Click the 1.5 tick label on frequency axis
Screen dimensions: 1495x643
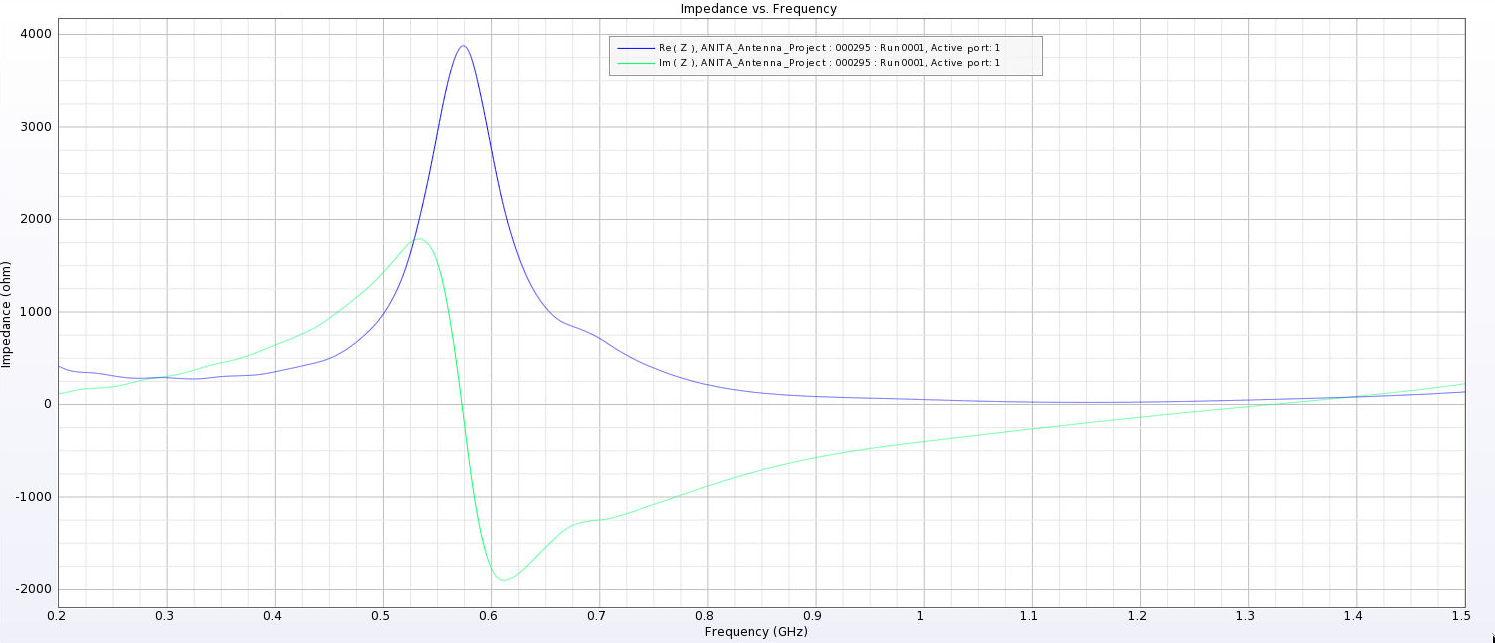(x=1463, y=615)
